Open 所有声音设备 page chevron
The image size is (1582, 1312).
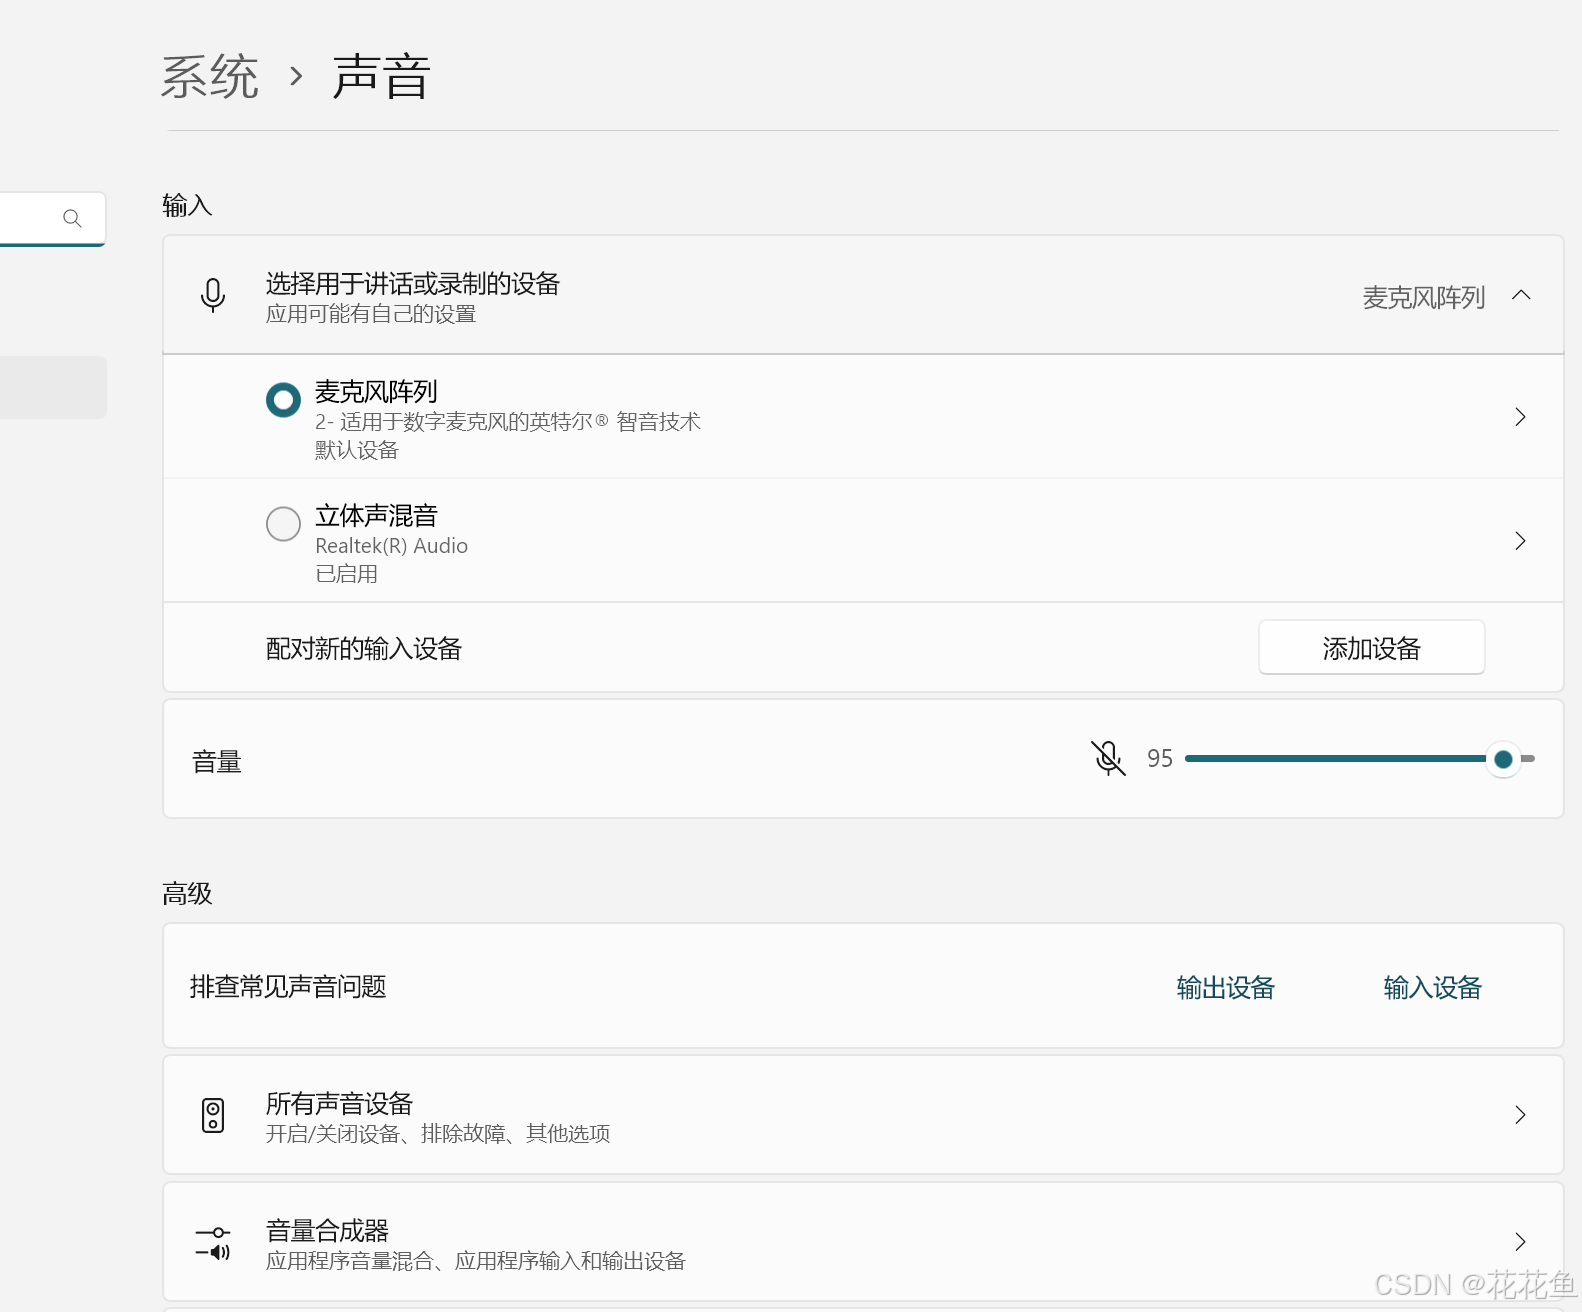coord(1520,1115)
